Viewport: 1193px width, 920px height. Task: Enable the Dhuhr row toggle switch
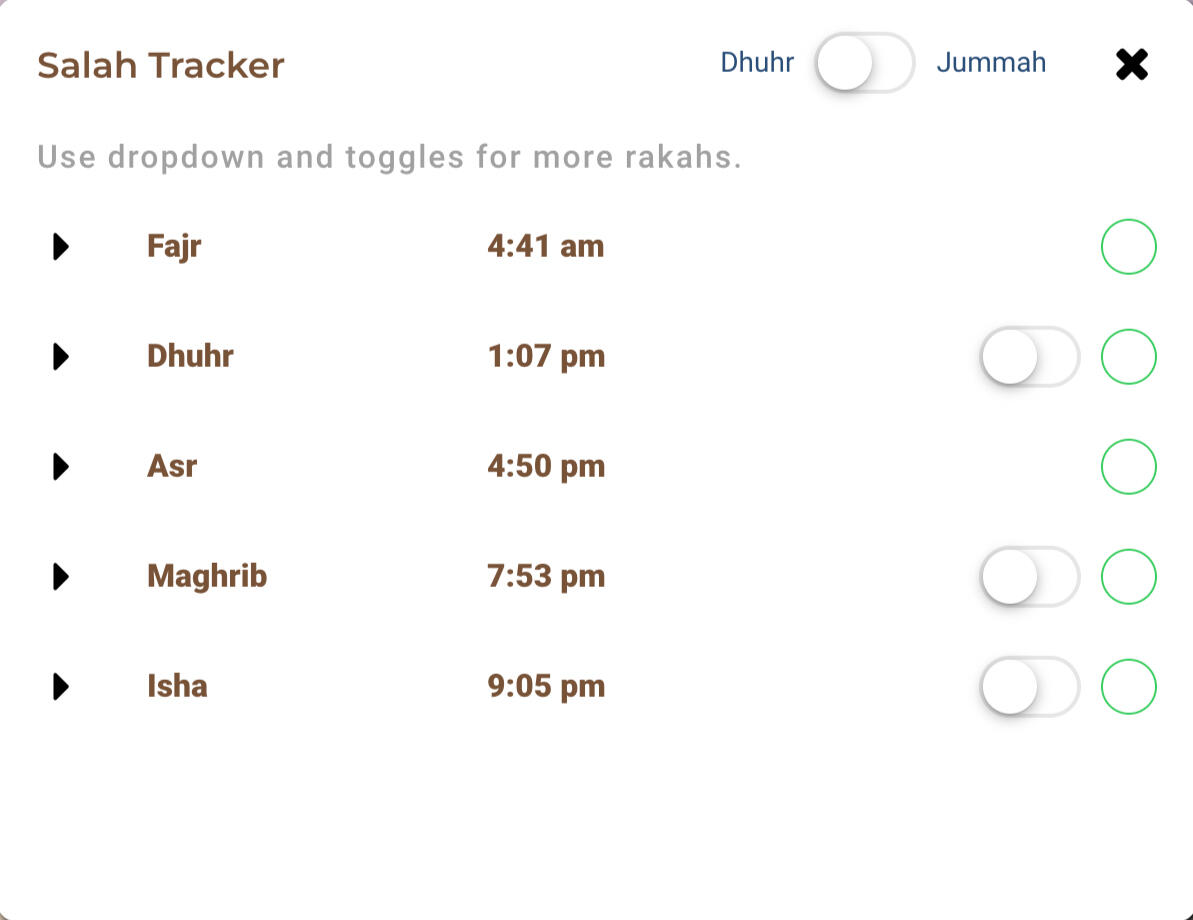coord(1030,357)
